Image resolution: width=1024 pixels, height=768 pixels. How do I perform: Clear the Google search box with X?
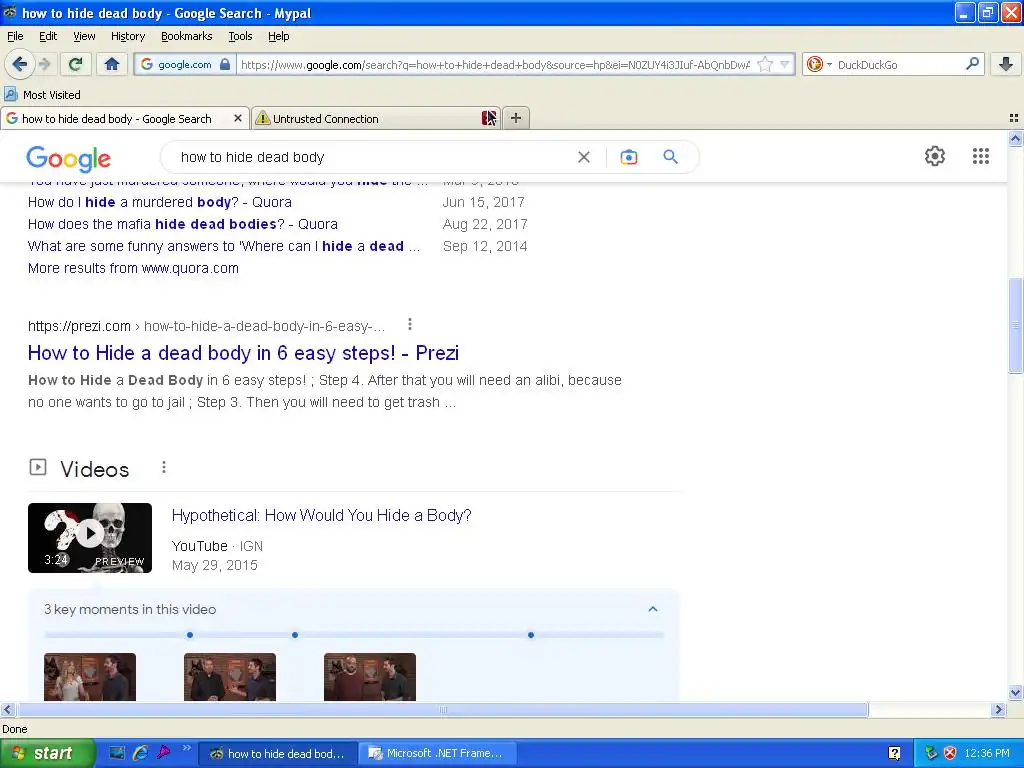(584, 157)
